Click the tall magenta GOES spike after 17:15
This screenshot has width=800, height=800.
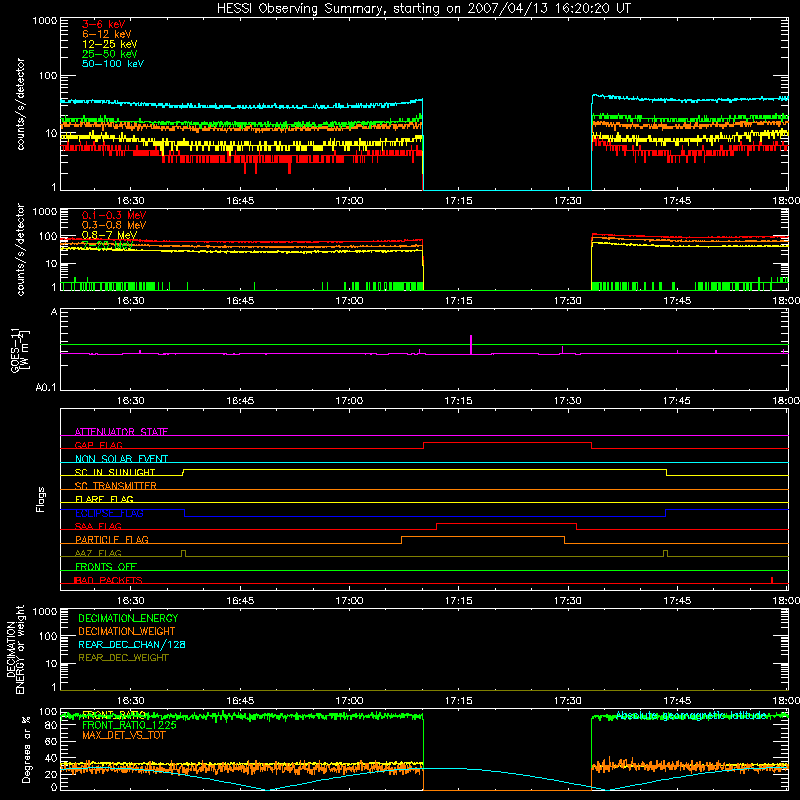(471, 344)
